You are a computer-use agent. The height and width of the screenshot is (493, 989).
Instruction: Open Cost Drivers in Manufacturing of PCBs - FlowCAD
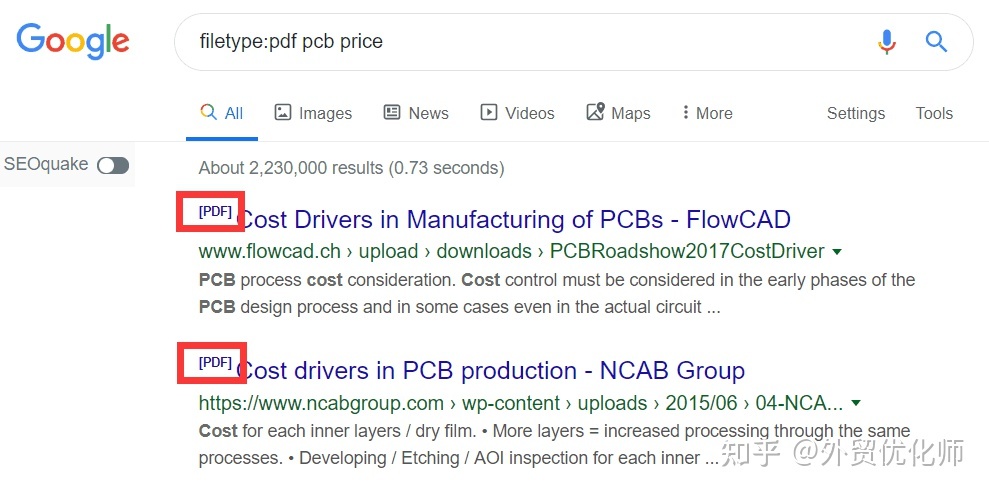point(515,219)
